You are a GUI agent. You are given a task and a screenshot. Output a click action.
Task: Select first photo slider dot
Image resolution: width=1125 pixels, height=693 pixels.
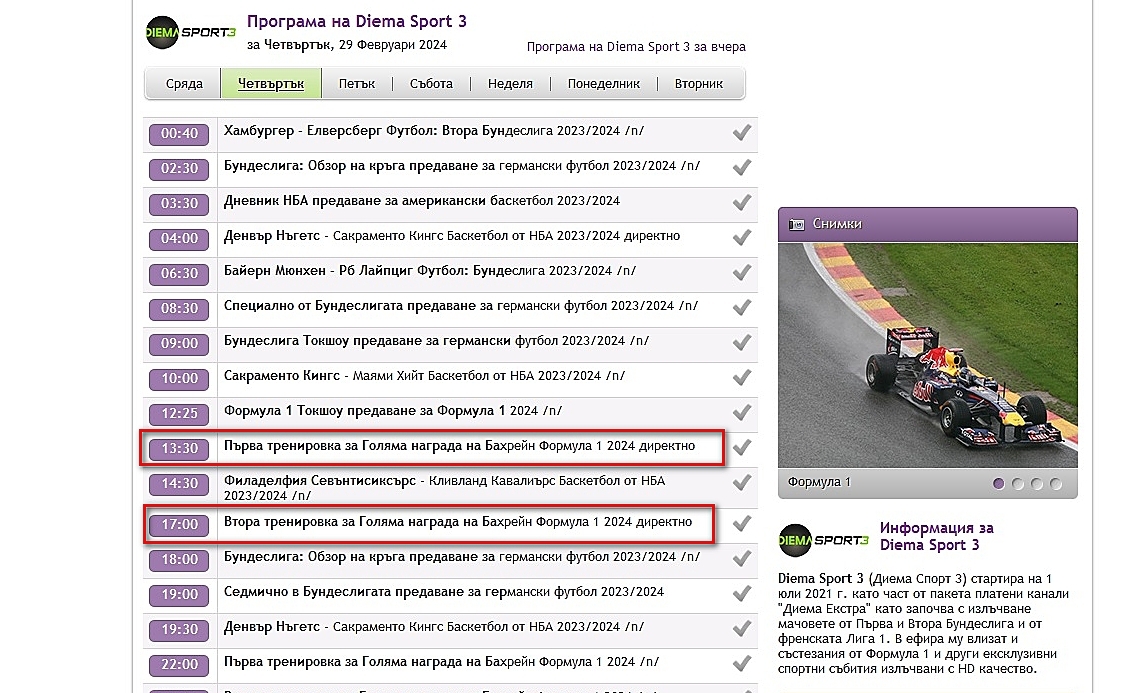point(999,484)
